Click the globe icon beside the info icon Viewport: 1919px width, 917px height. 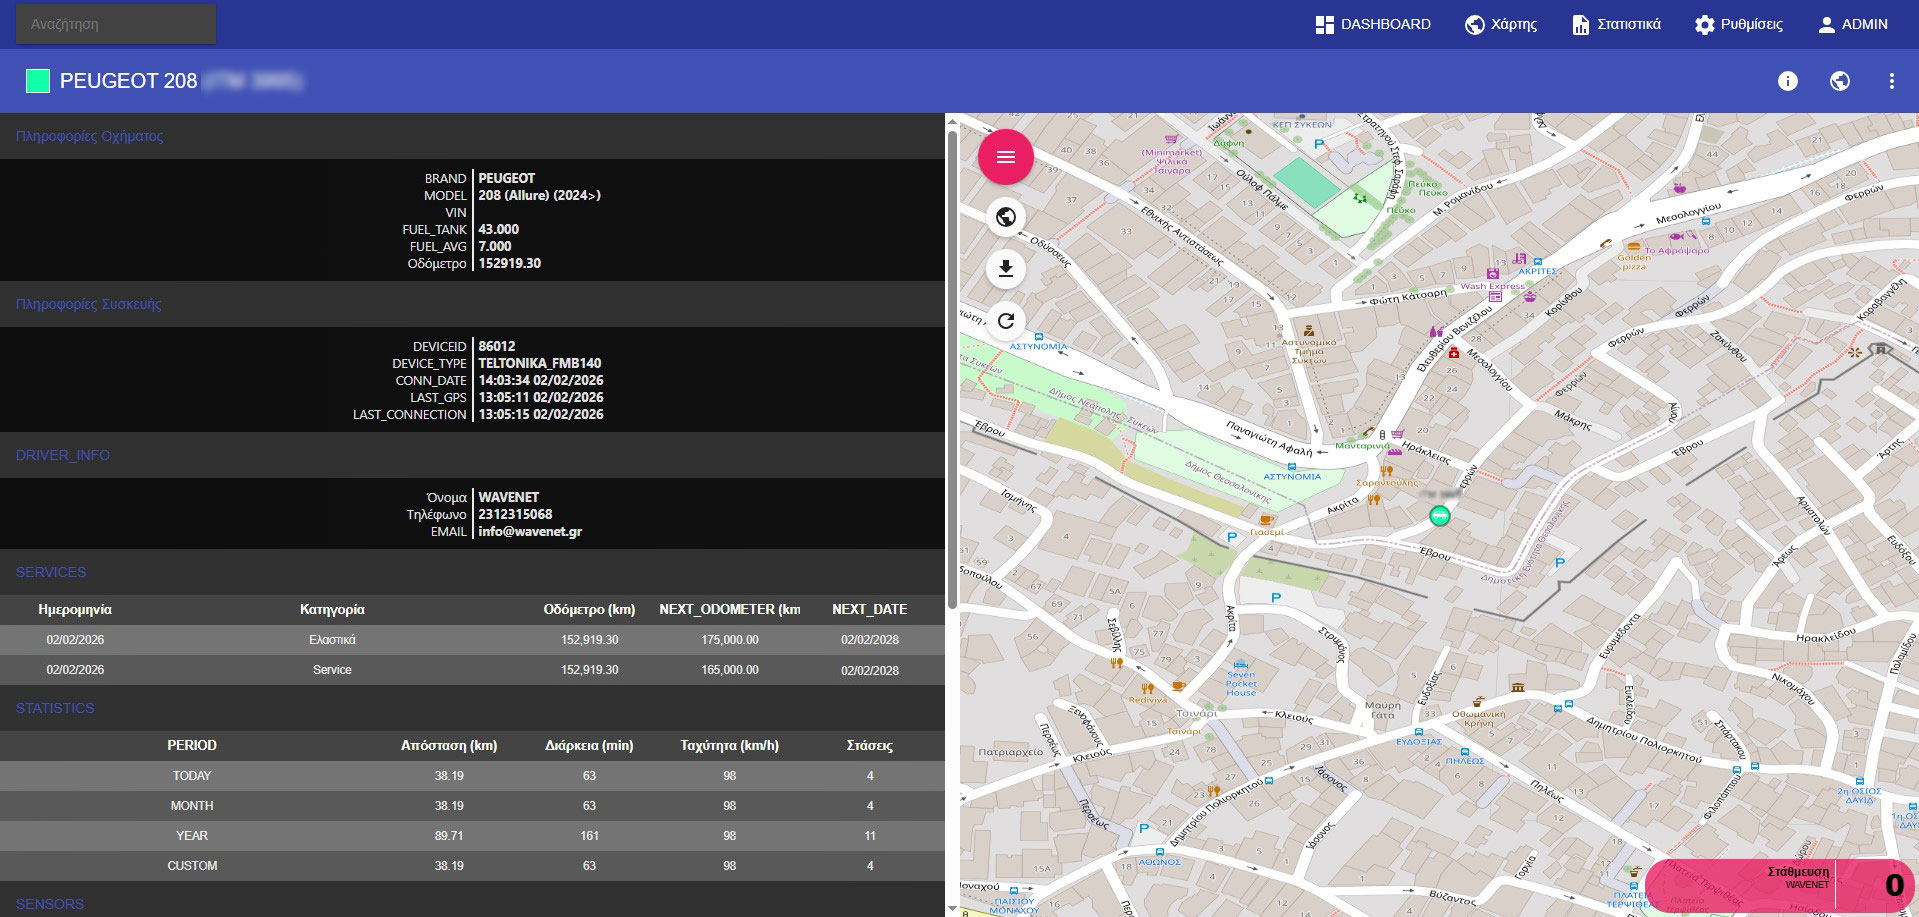[1840, 81]
